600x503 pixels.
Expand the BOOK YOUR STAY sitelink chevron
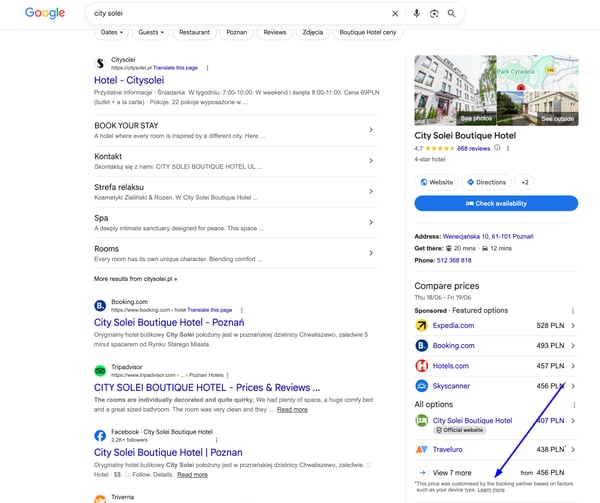click(x=371, y=130)
